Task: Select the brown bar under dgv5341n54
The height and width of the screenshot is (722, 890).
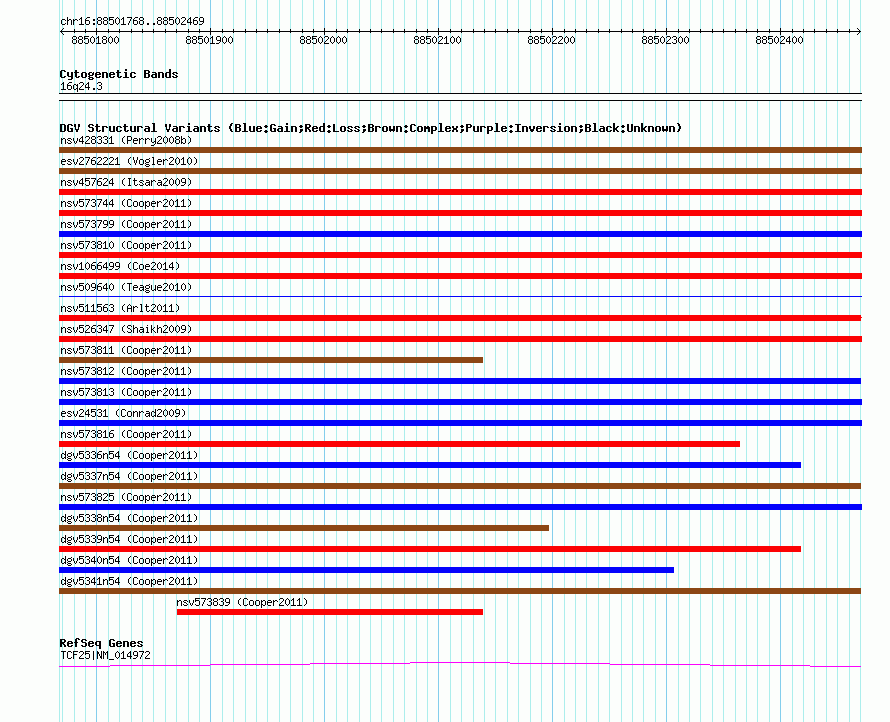Action: [460, 591]
